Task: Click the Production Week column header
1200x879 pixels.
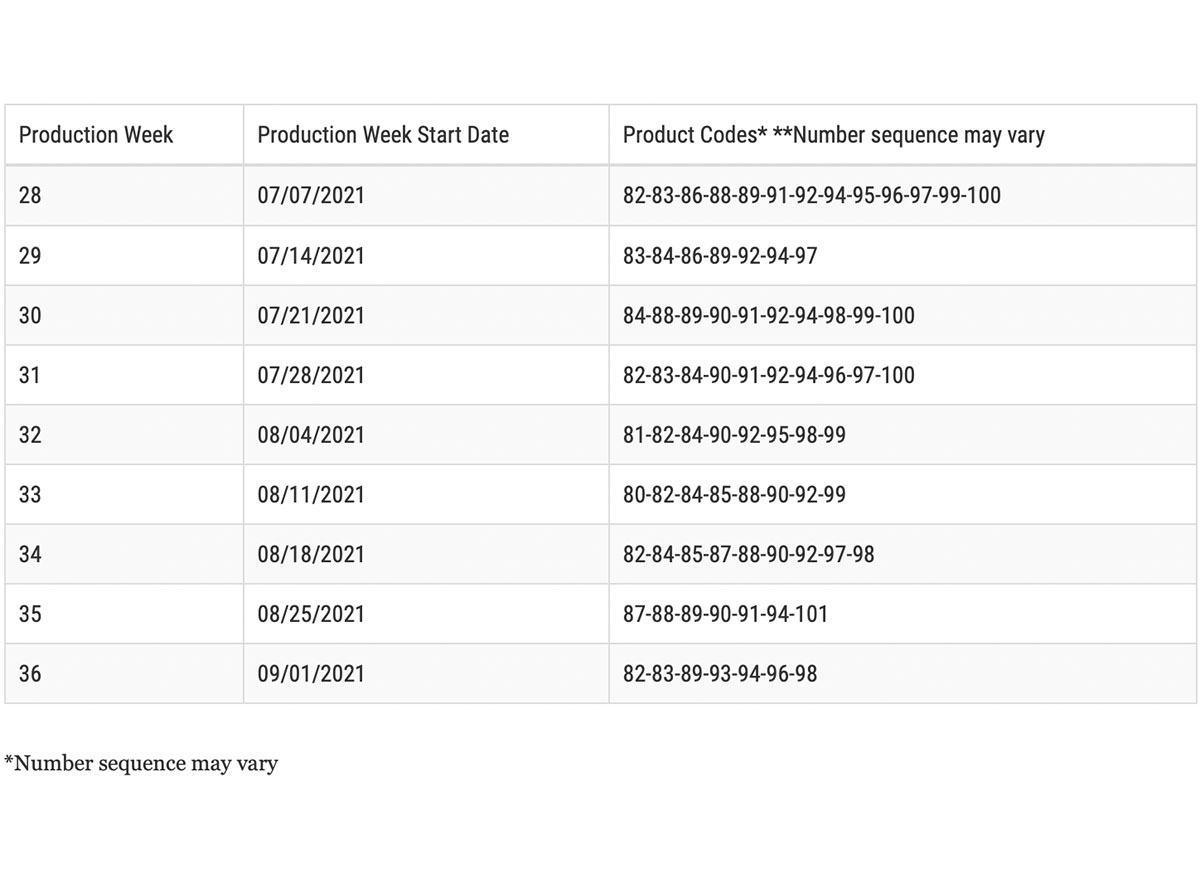Action: tap(96, 135)
